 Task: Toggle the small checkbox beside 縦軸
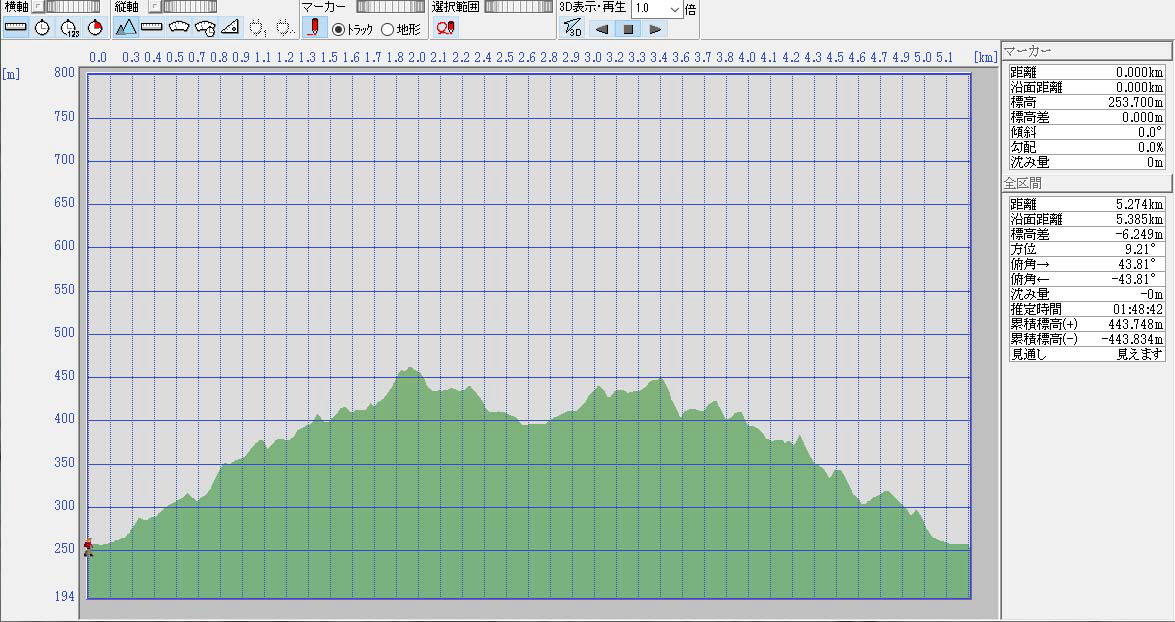tap(154, 7)
